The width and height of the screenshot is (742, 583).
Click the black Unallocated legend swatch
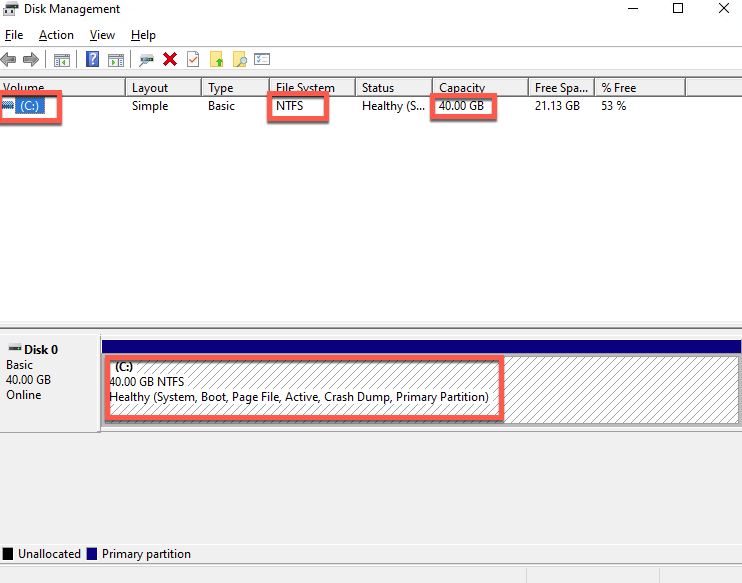coord(8,554)
